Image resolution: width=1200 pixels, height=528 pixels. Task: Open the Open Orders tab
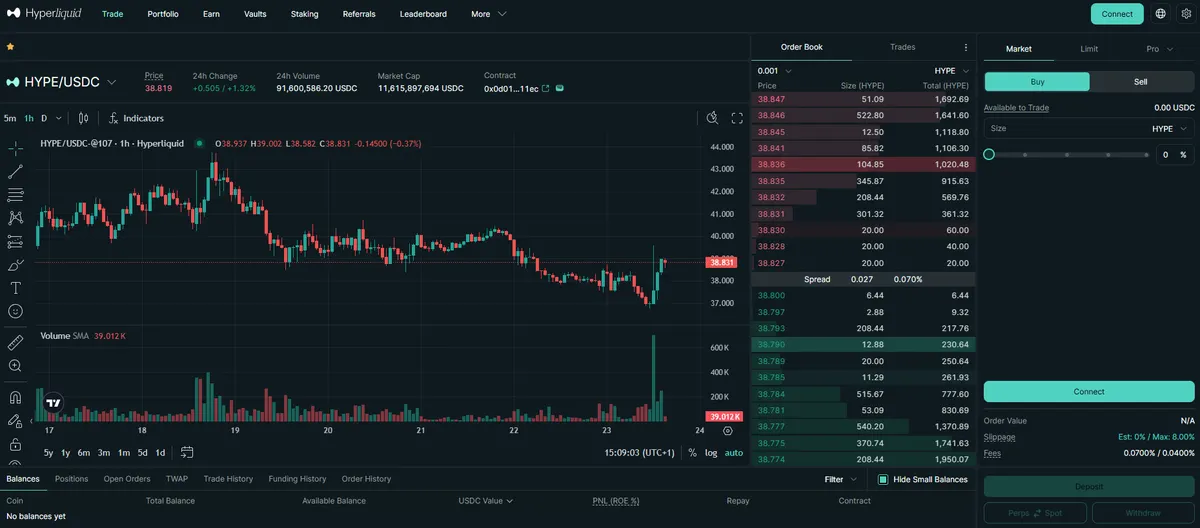(x=127, y=479)
